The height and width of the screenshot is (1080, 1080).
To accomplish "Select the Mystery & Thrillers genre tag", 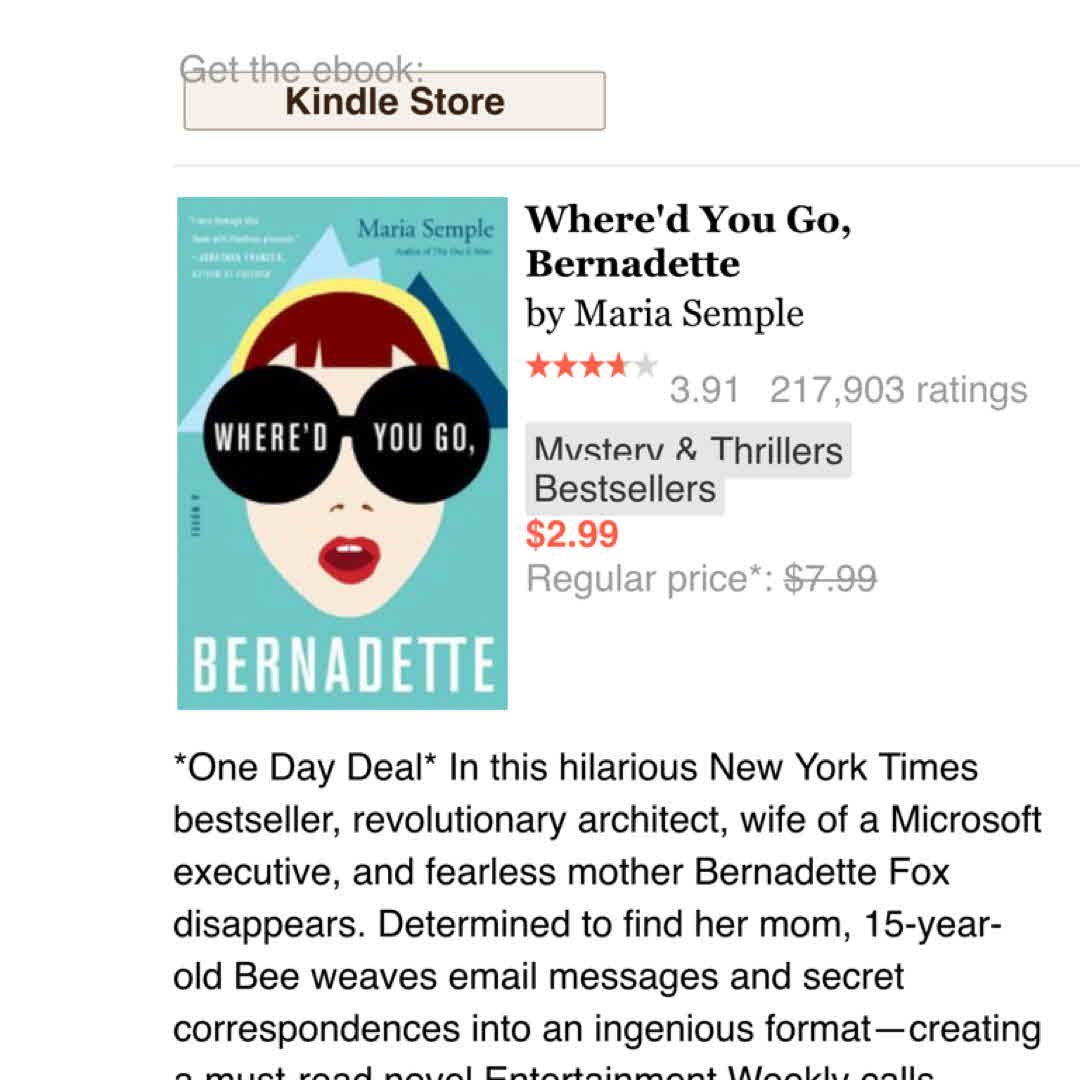I will pos(688,450).
